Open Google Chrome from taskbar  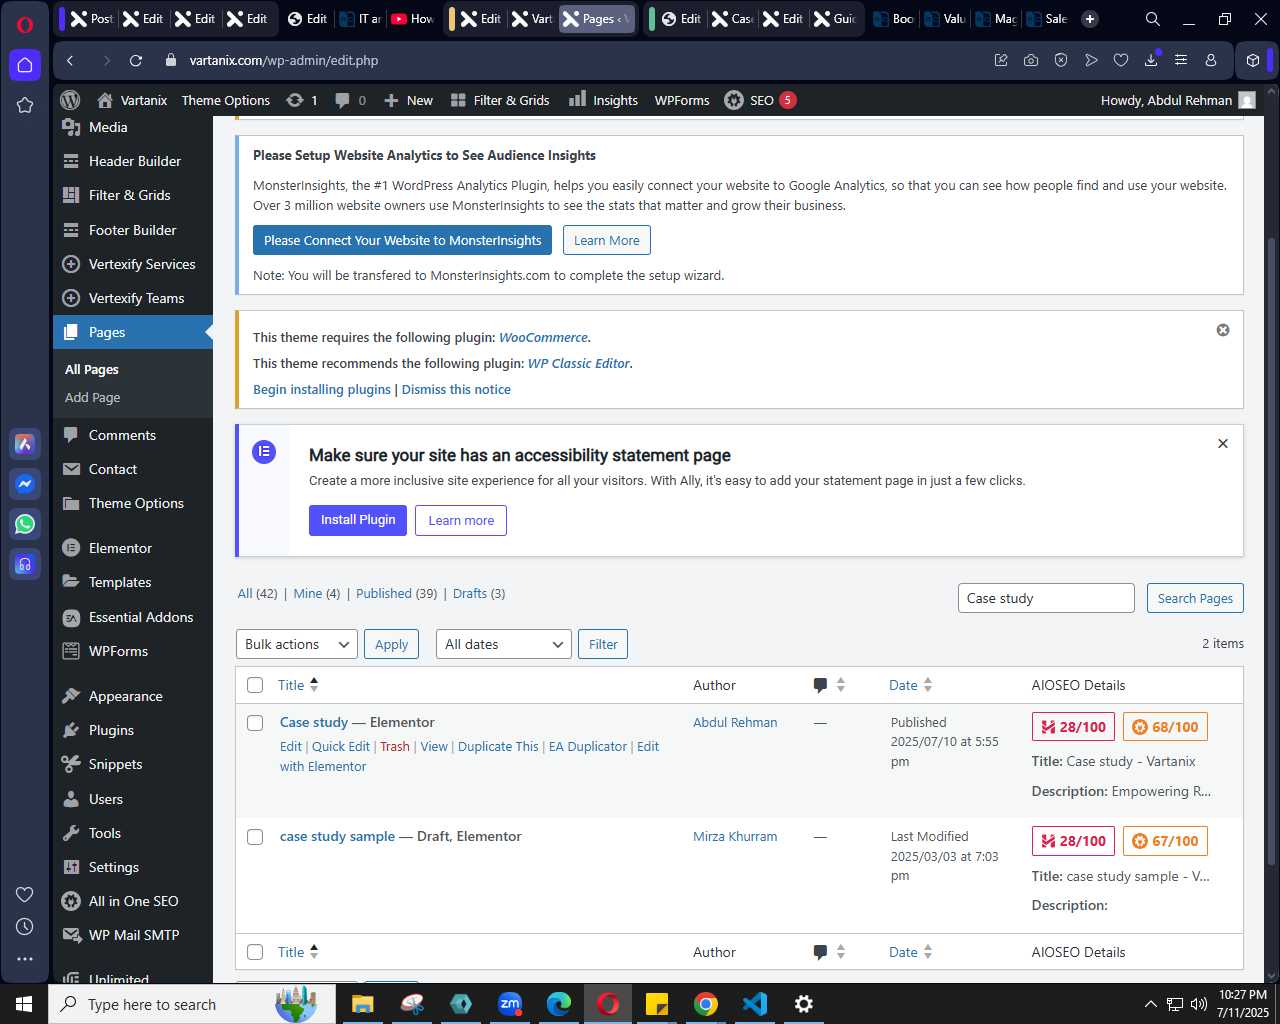tap(706, 1004)
